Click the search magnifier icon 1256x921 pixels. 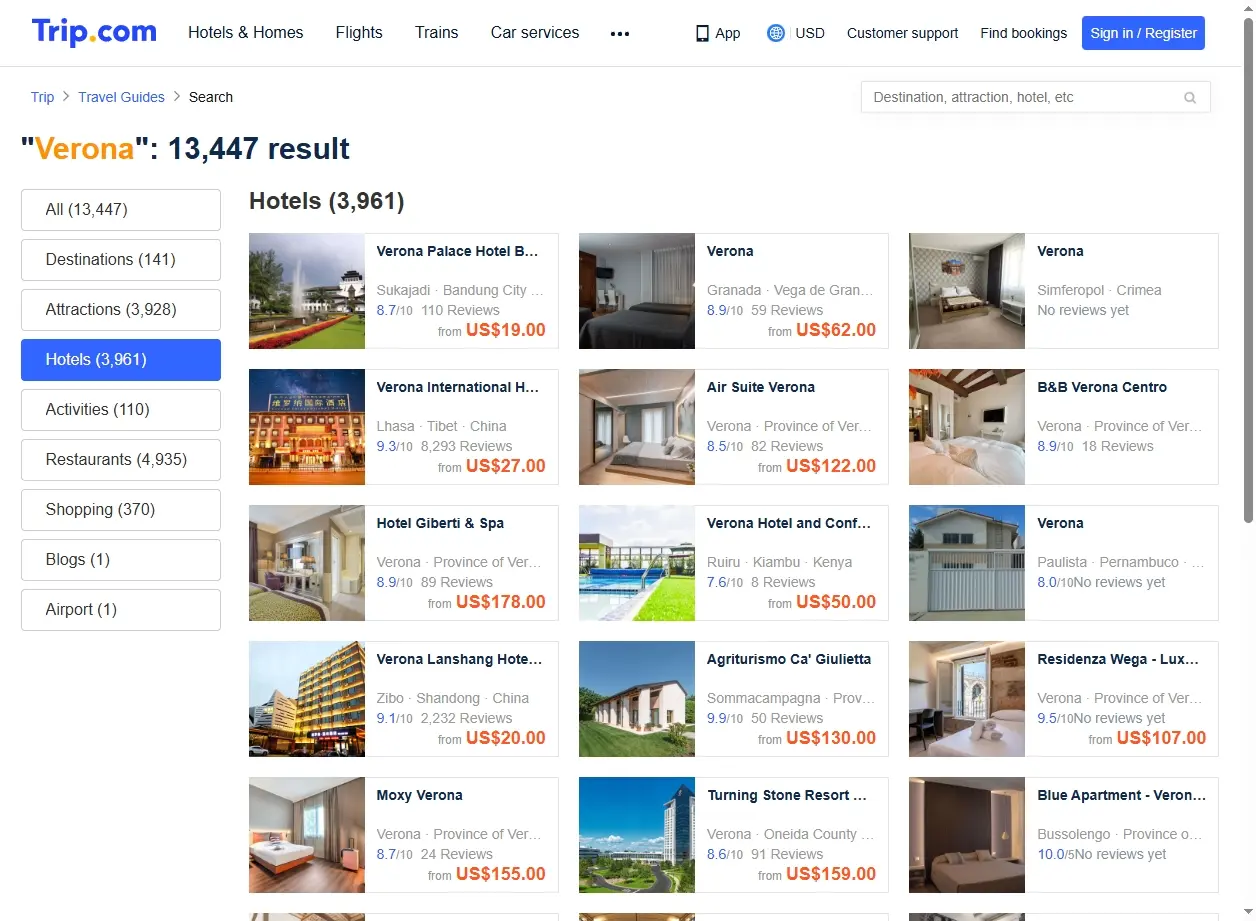1190,98
